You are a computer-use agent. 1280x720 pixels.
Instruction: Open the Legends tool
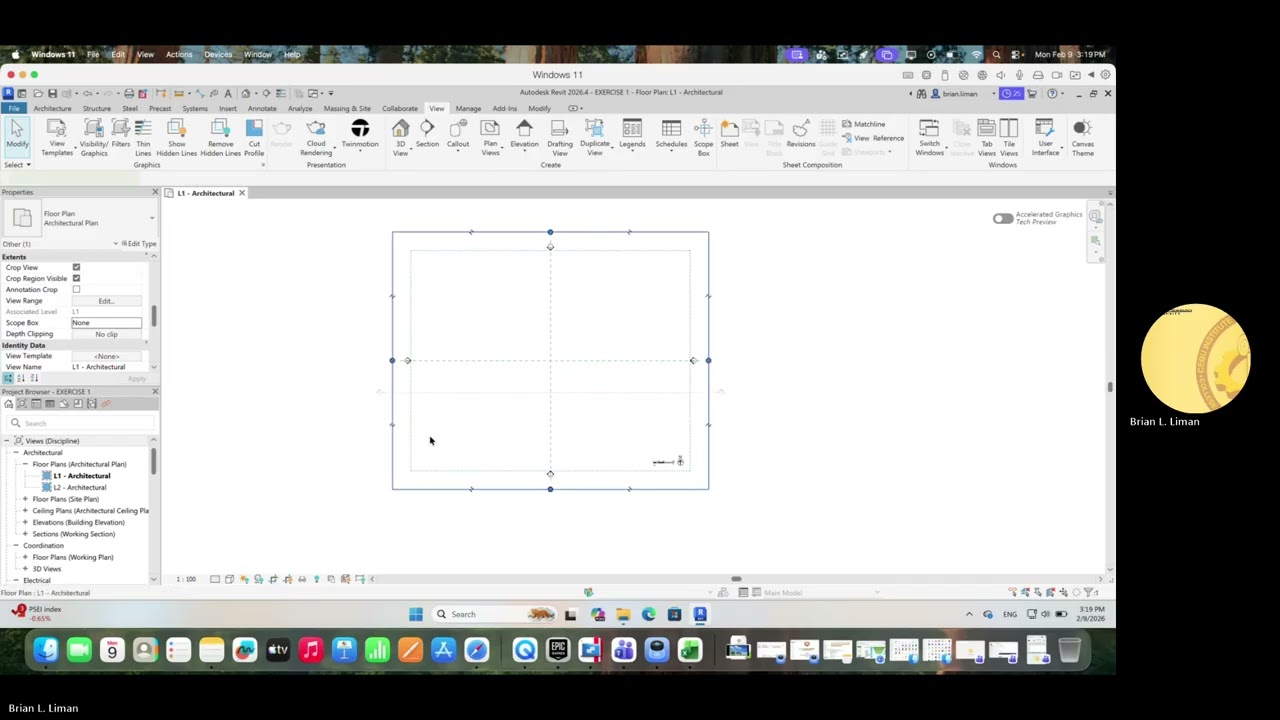[x=632, y=134]
